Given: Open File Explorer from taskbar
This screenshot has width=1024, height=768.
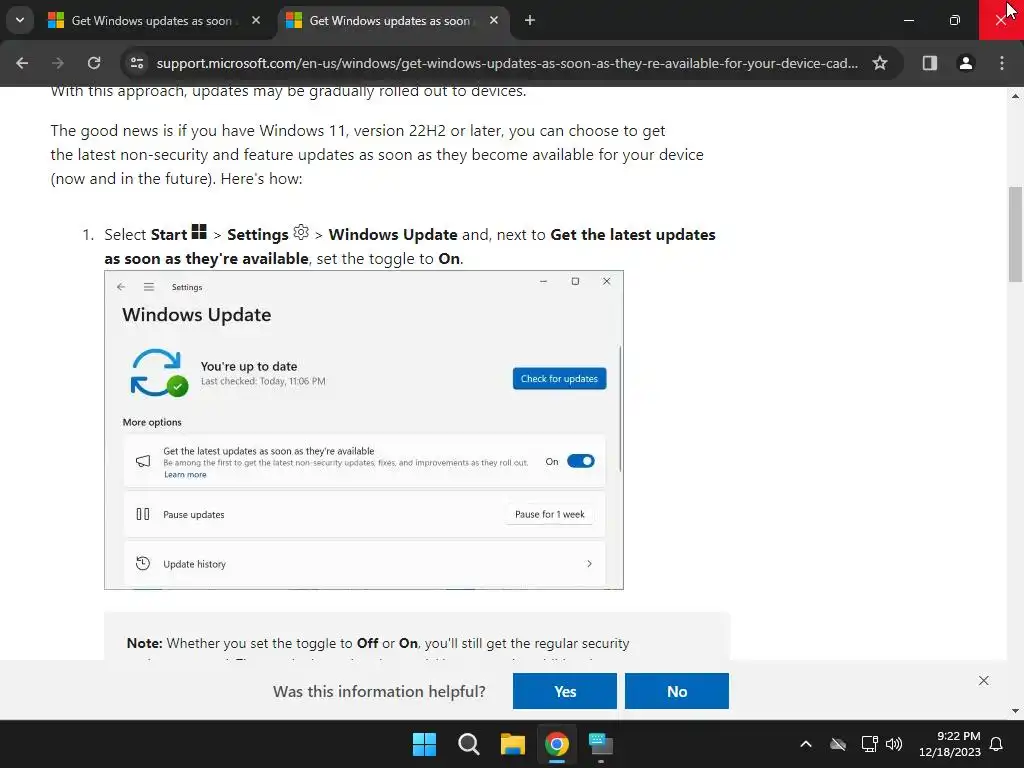Looking at the screenshot, I should (x=513, y=744).
